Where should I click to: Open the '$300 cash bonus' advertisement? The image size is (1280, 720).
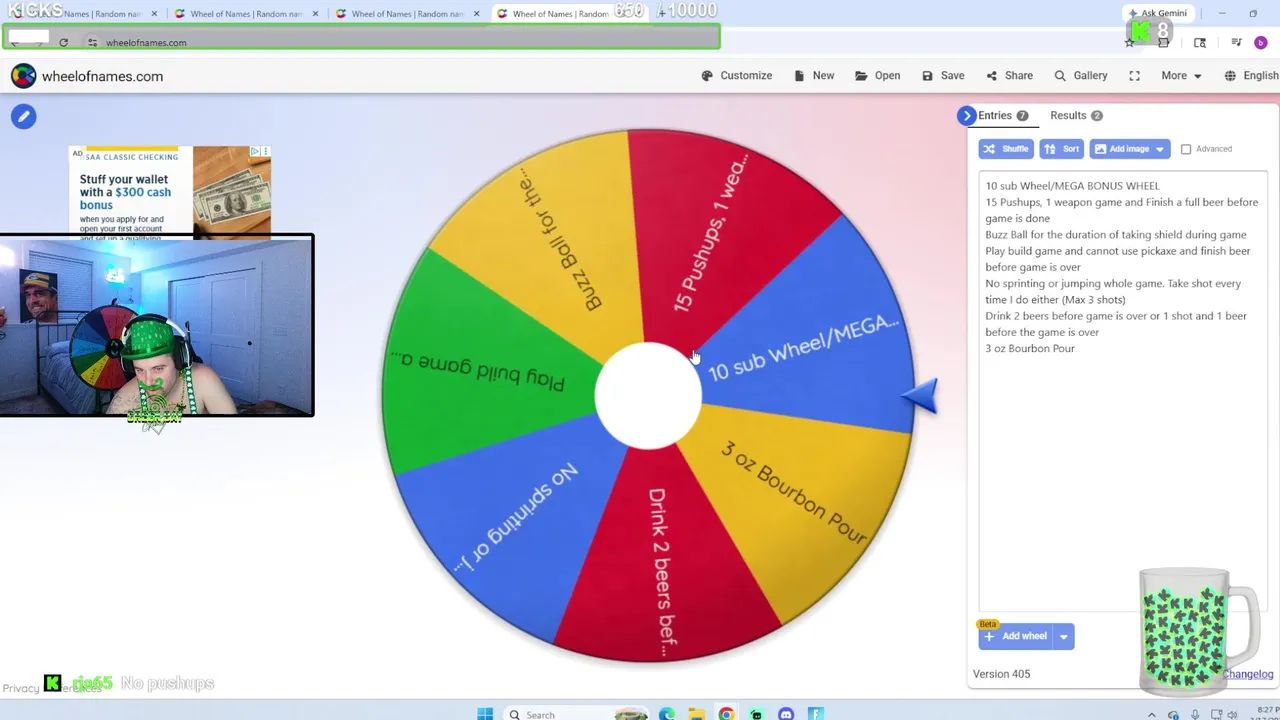click(x=170, y=192)
